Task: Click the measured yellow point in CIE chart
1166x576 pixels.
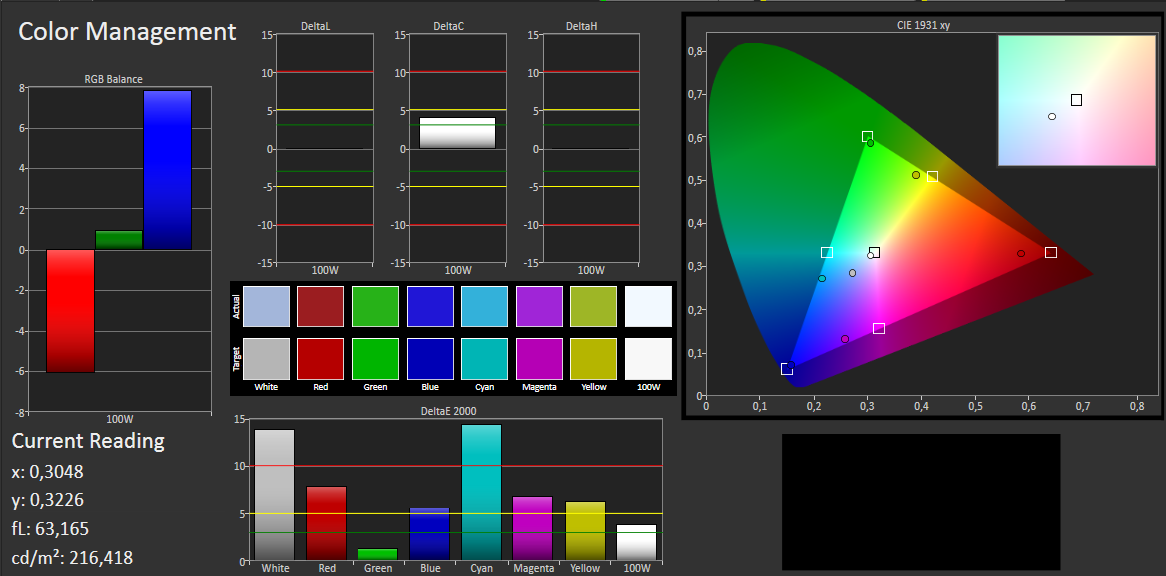Action: pos(916,175)
